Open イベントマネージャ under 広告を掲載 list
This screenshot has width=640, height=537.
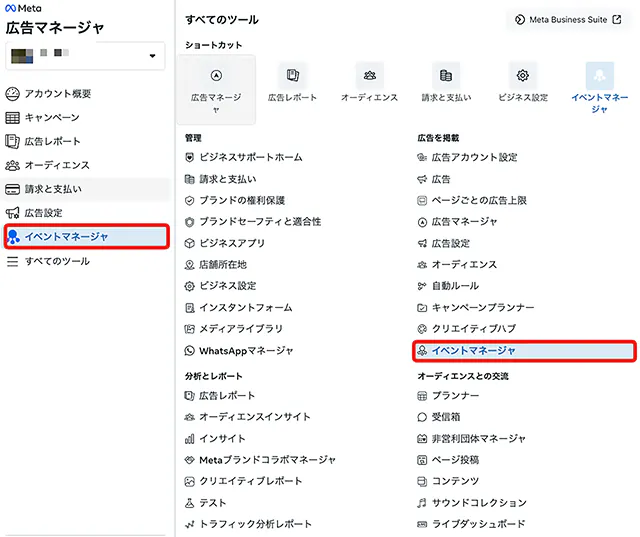(524, 351)
